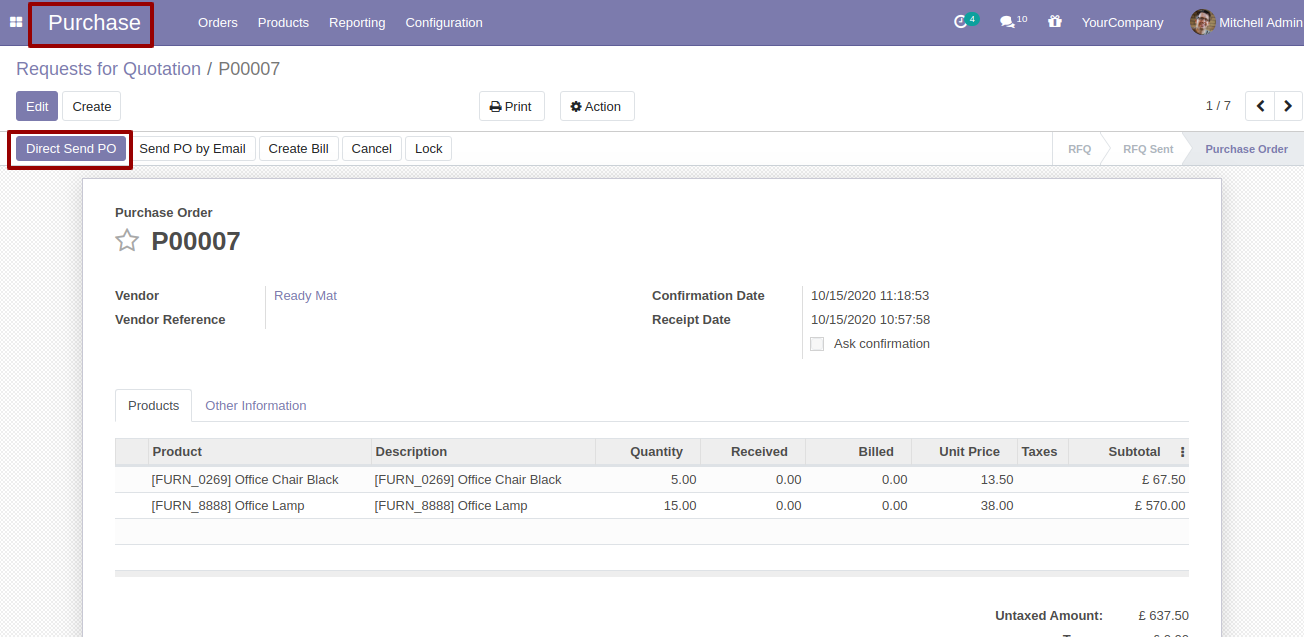Click Direct Send PO button
Screen dimensions: 1304x637
[x=71, y=149]
